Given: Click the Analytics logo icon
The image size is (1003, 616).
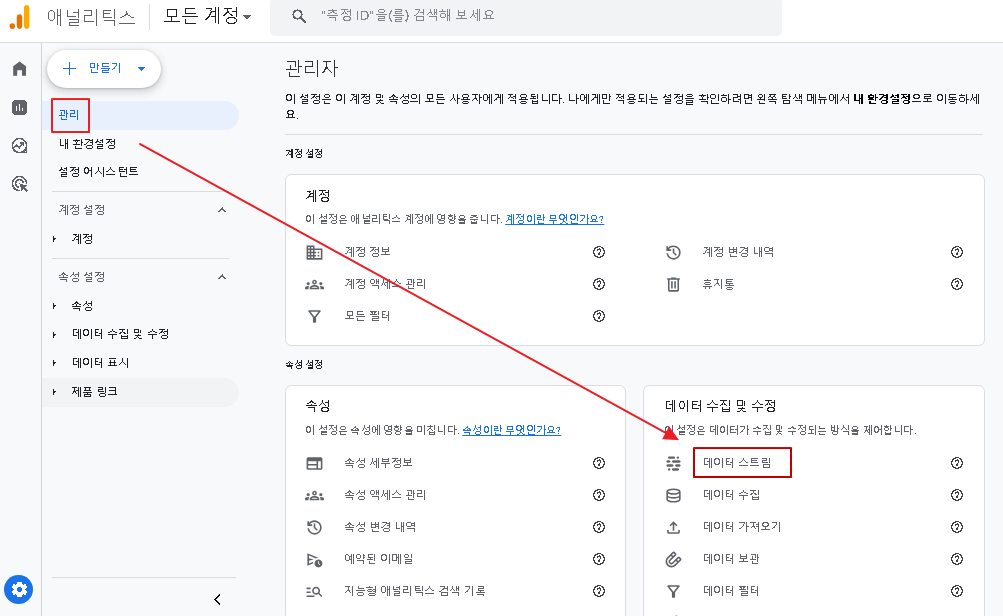Looking at the screenshot, I should (x=20, y=17).
